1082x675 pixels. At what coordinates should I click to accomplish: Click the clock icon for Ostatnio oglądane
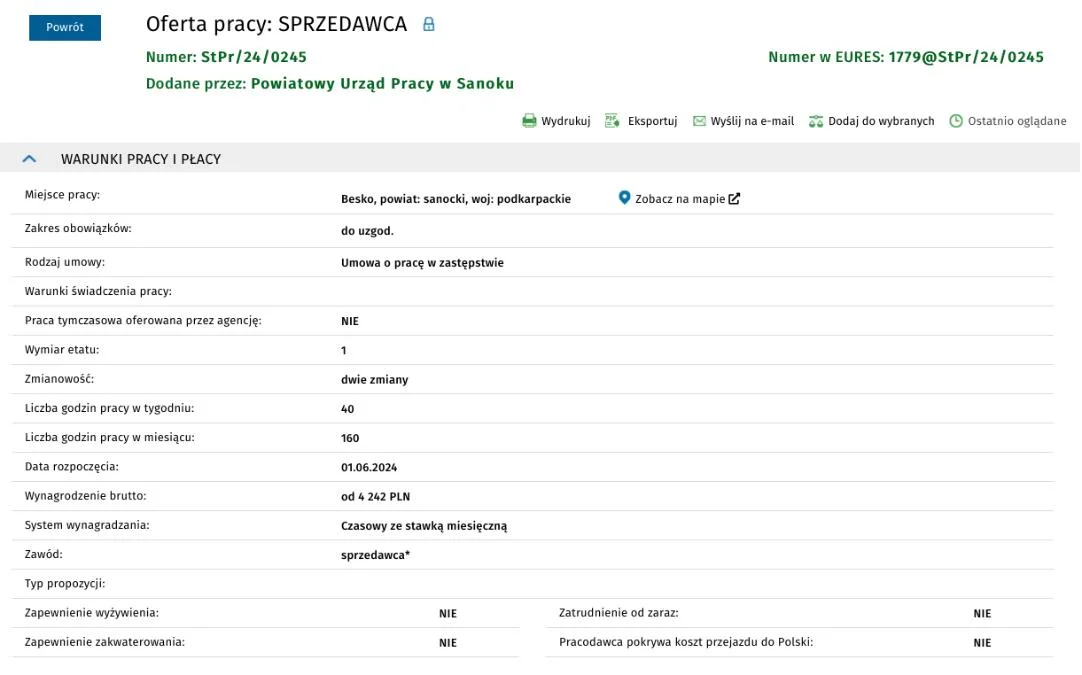click(956, 121)
